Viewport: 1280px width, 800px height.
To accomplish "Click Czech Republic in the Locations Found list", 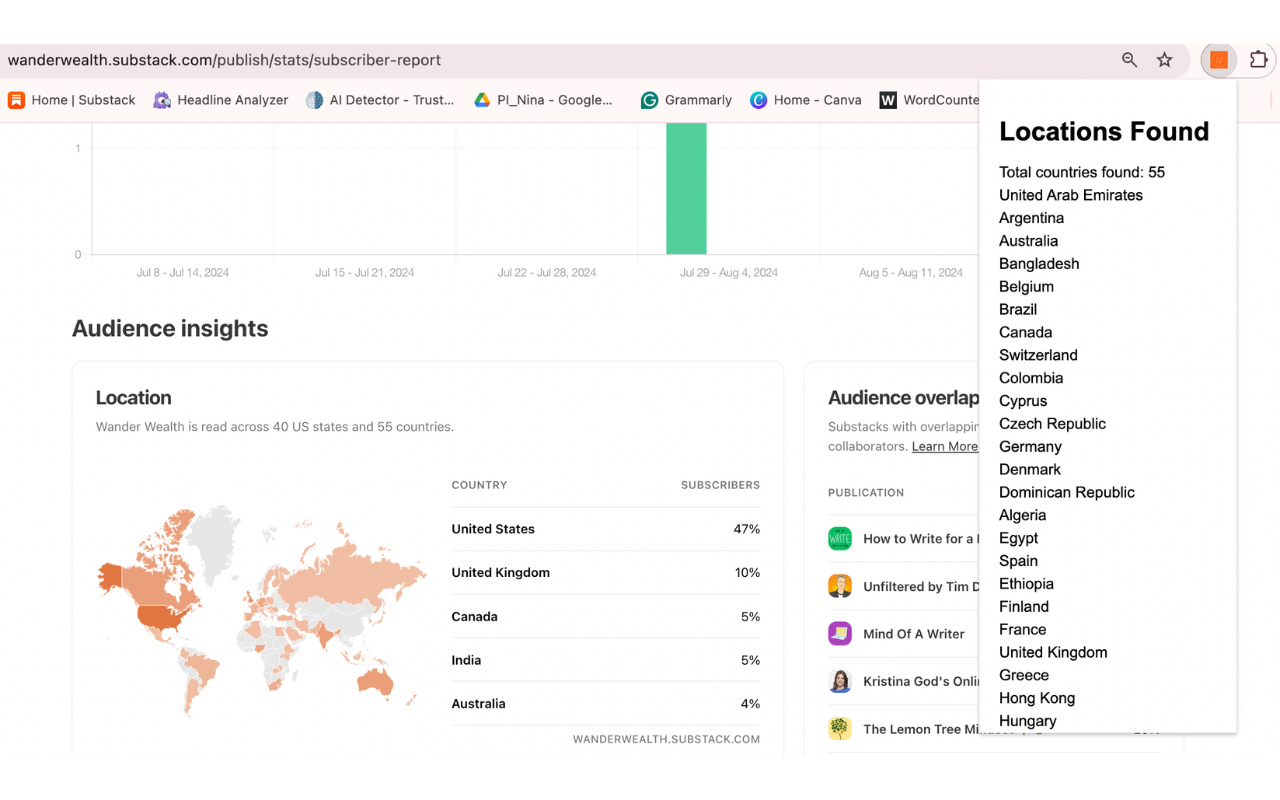I will tap(1052, 424).
